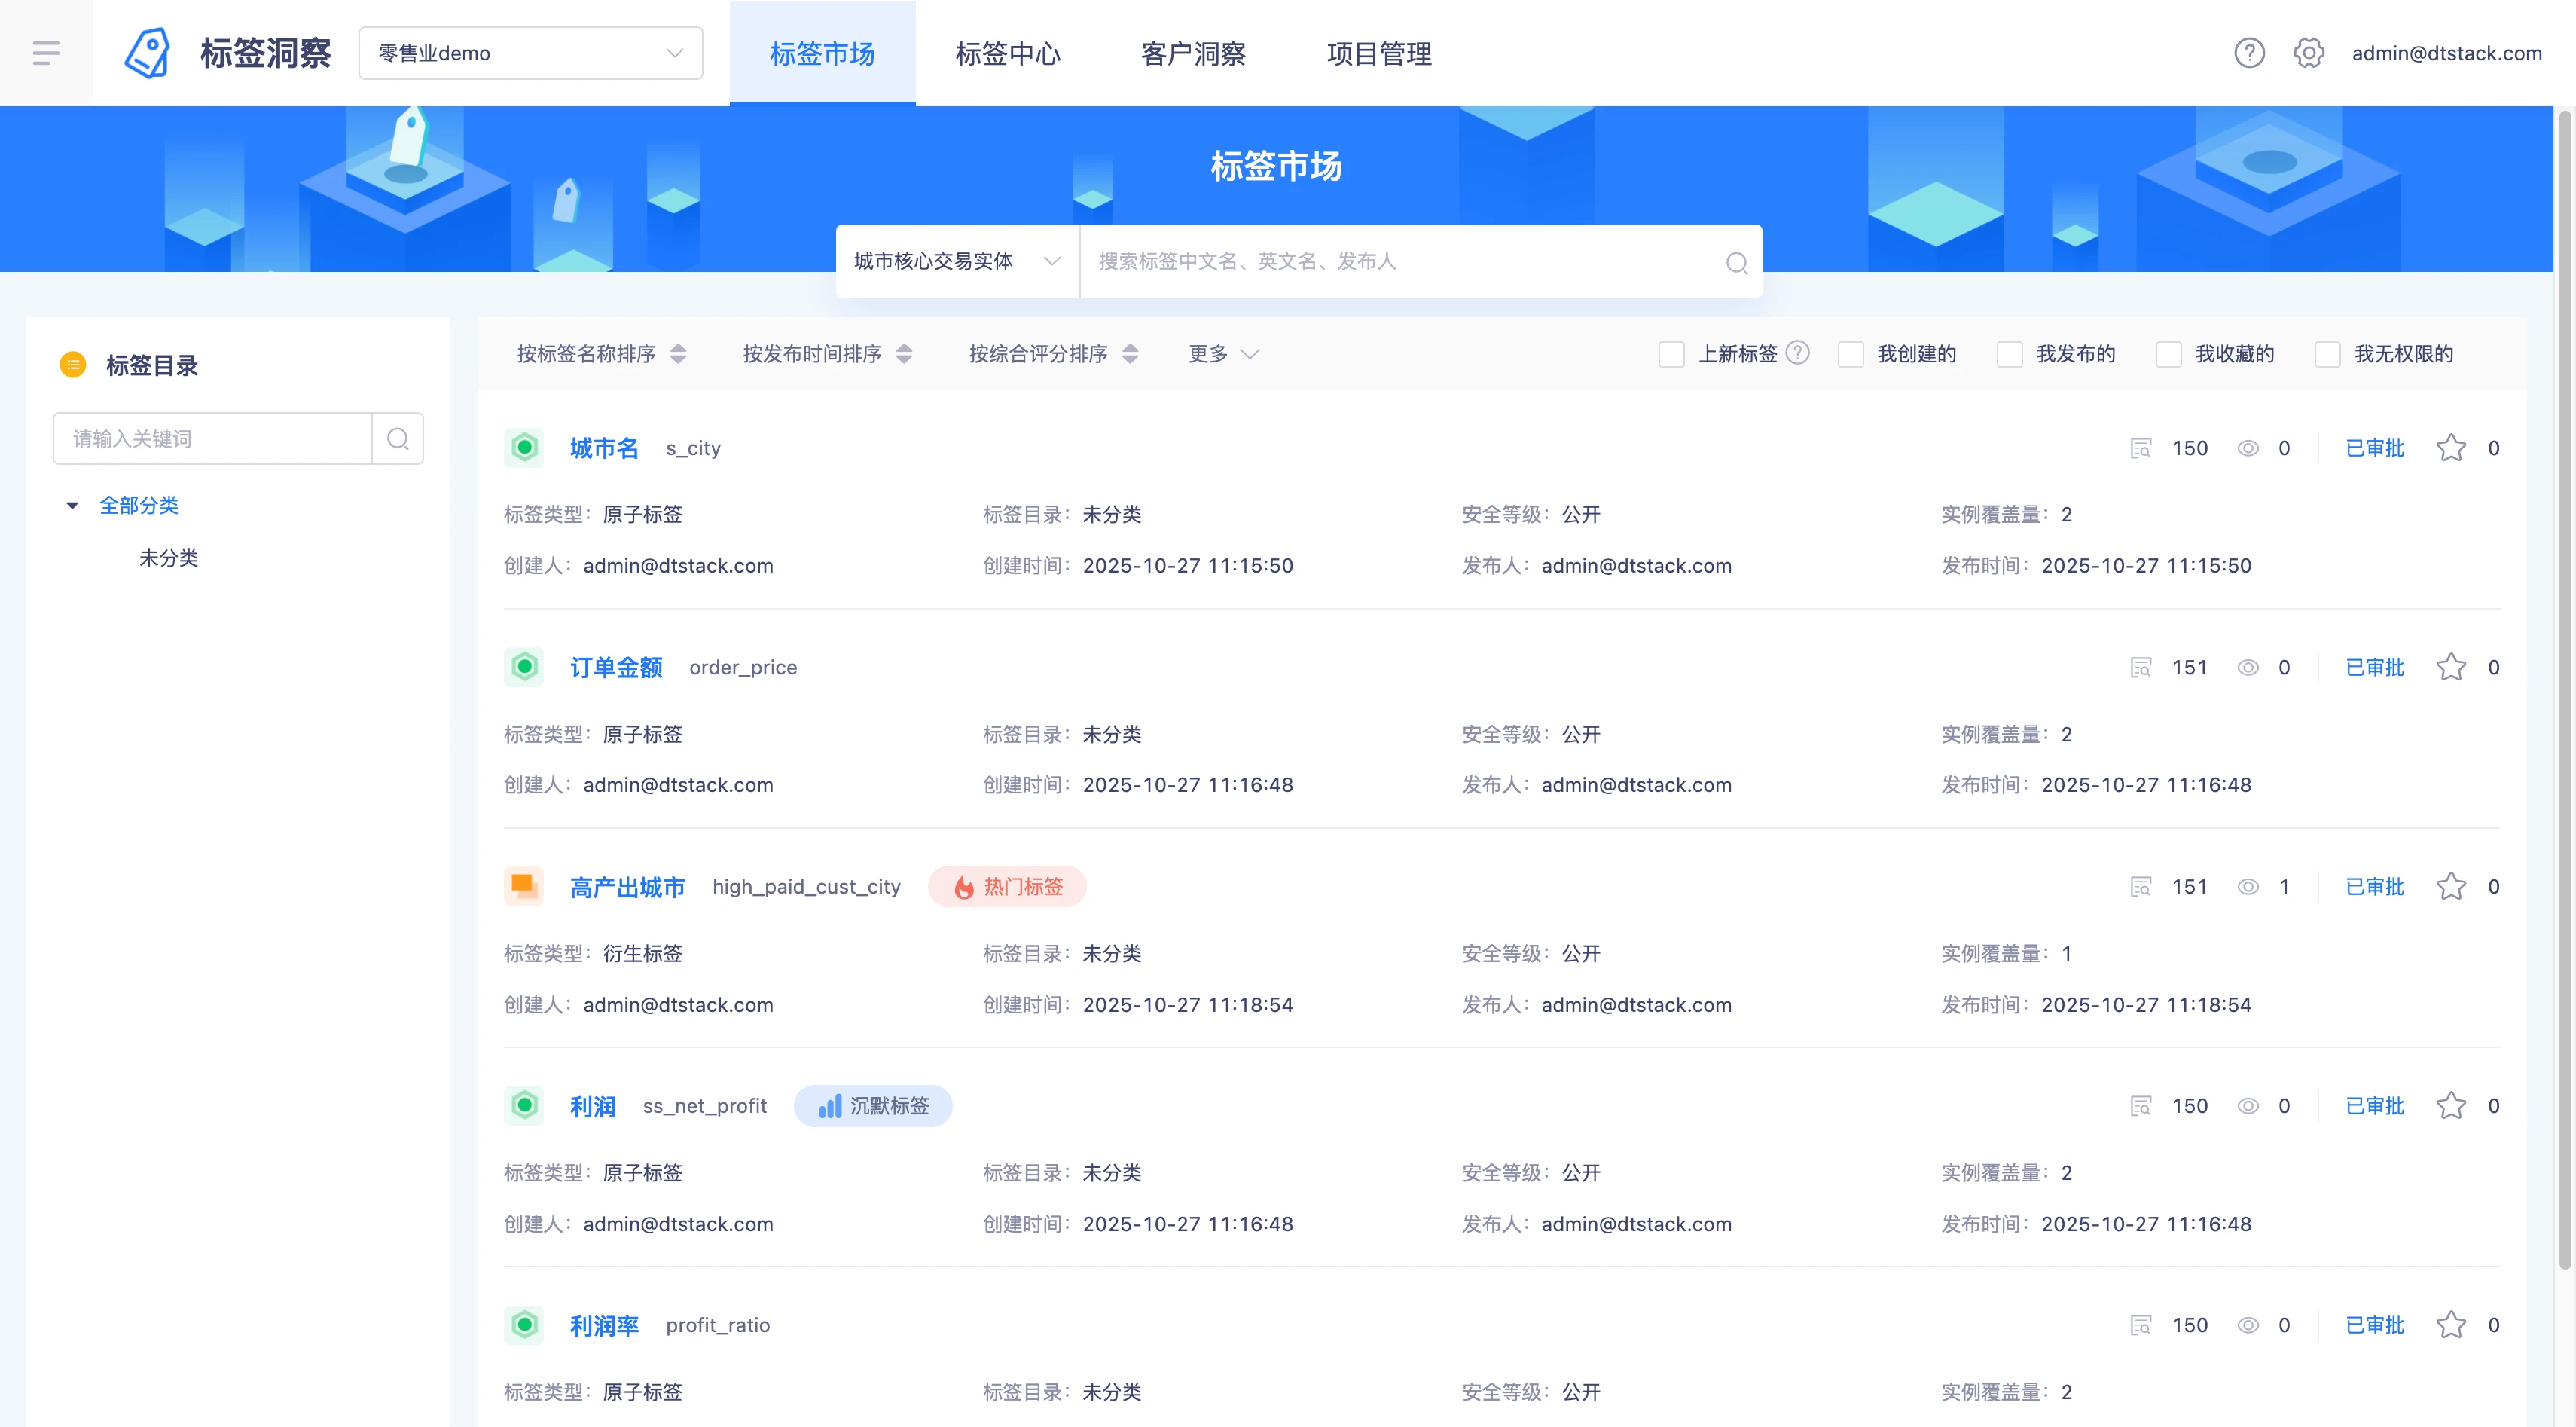Click the view eye icon for 高产出城市
The height and width of the screenshot is (1427, 2576).
click(2248, 886)
